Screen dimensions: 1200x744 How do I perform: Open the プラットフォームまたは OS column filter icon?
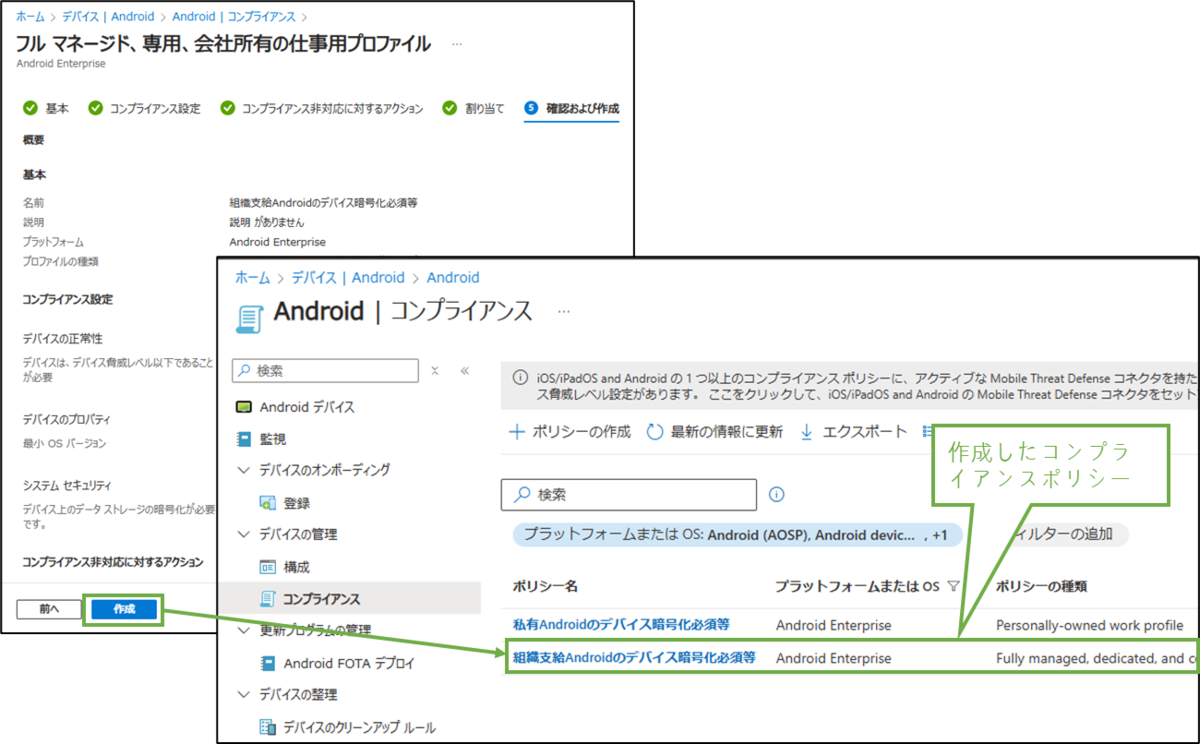pyautogui.click(x=952, y=586)
